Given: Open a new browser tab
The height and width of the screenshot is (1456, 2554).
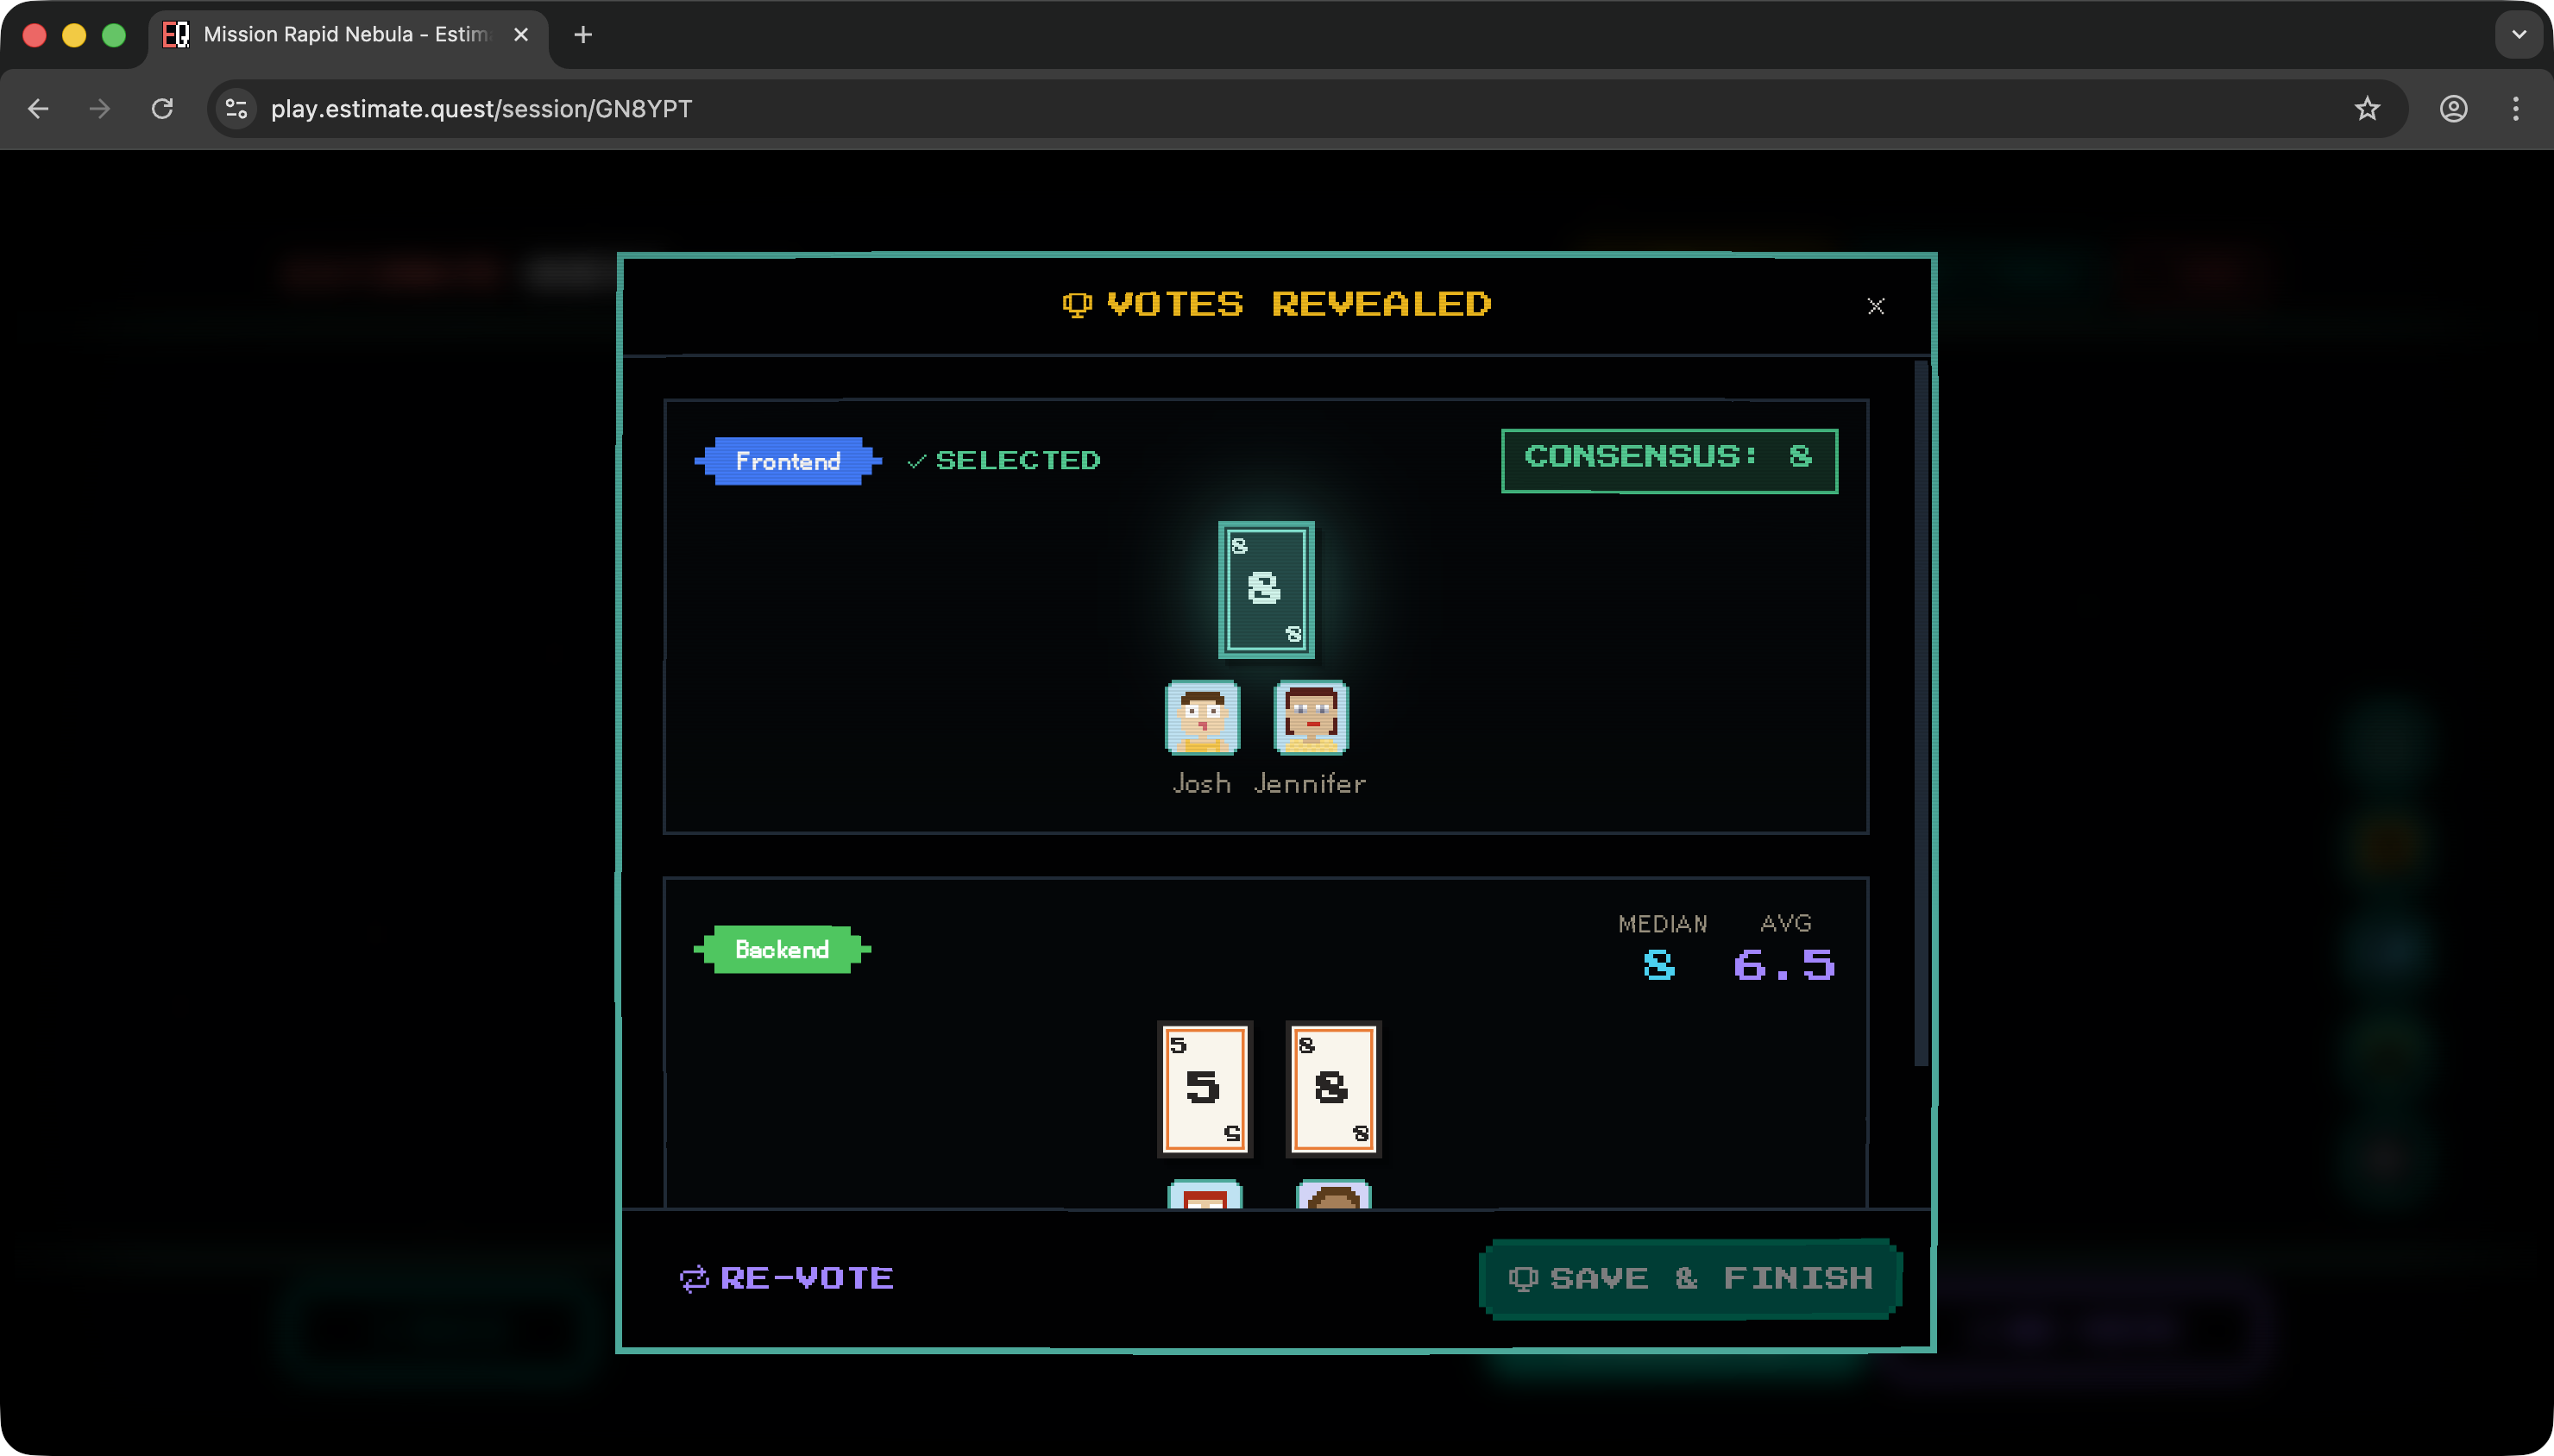Looking at the screenshot, I should (583, 35).
